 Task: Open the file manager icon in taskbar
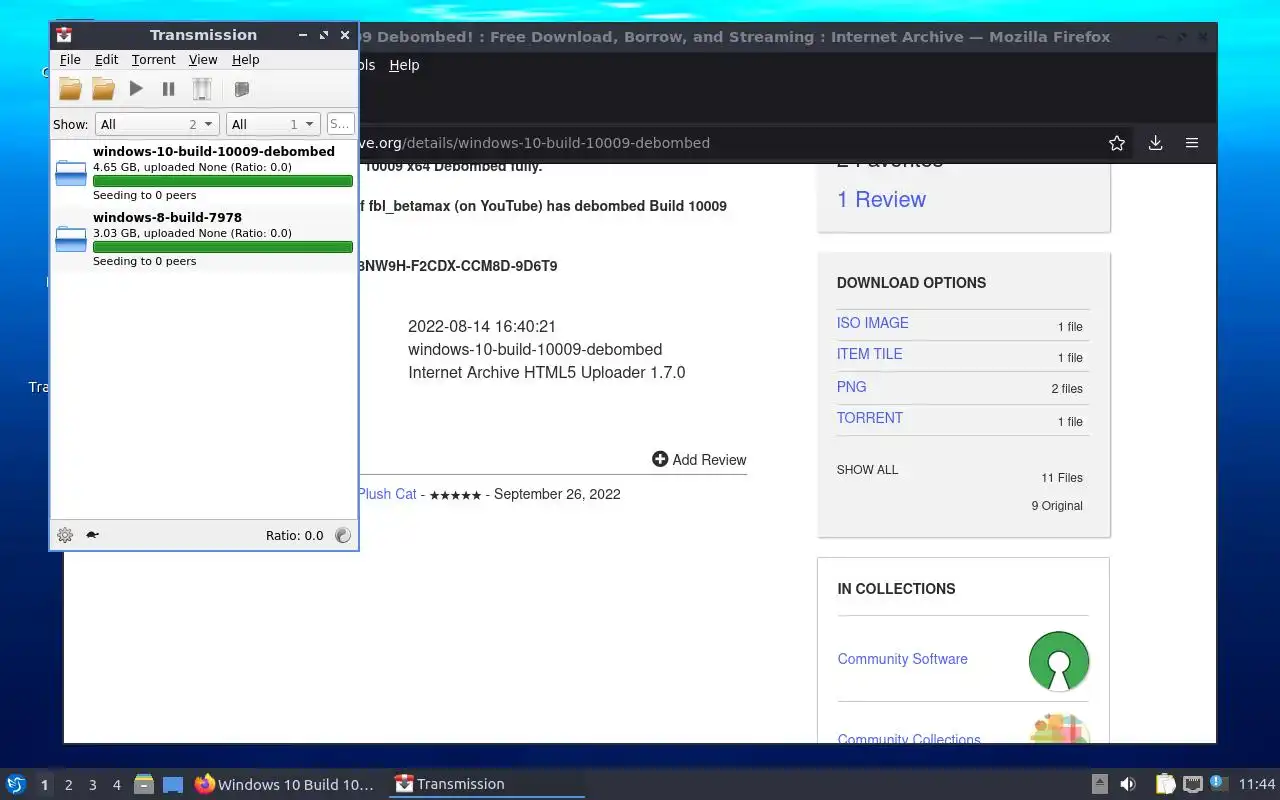pyautogui.click(x=143, y=784)
